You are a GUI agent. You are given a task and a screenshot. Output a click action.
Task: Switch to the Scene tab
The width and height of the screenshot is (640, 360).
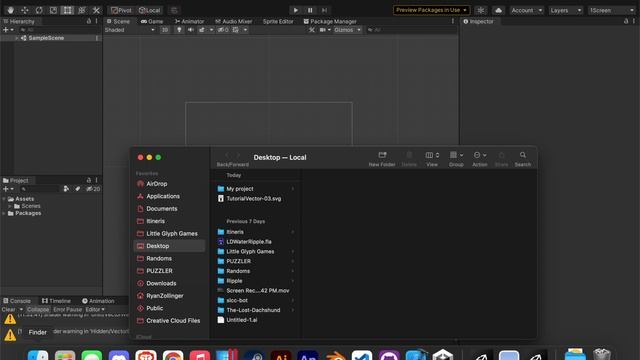point(118,21)
